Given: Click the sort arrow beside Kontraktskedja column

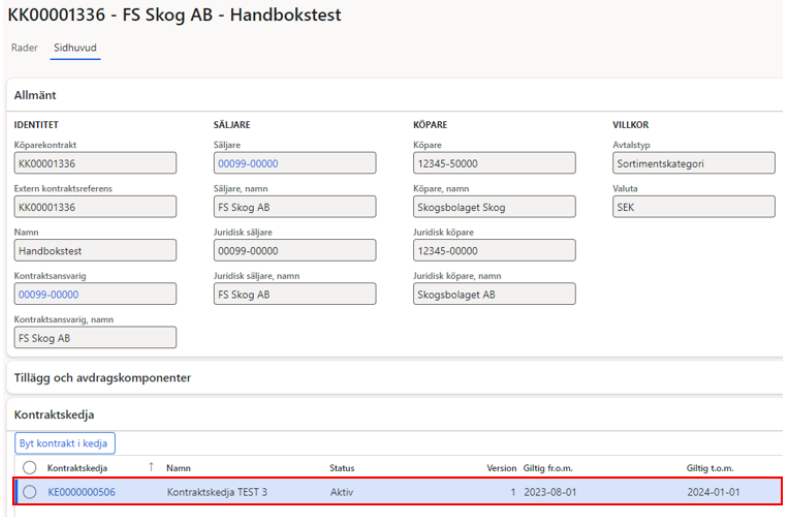Looking at the screenshot, I should coord(151,468).
